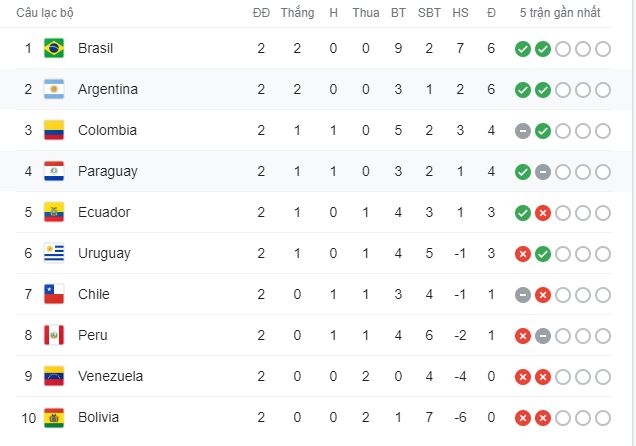Click Paraguay's gray draw indicator
The image size is (636, 446).
(543, 172)
